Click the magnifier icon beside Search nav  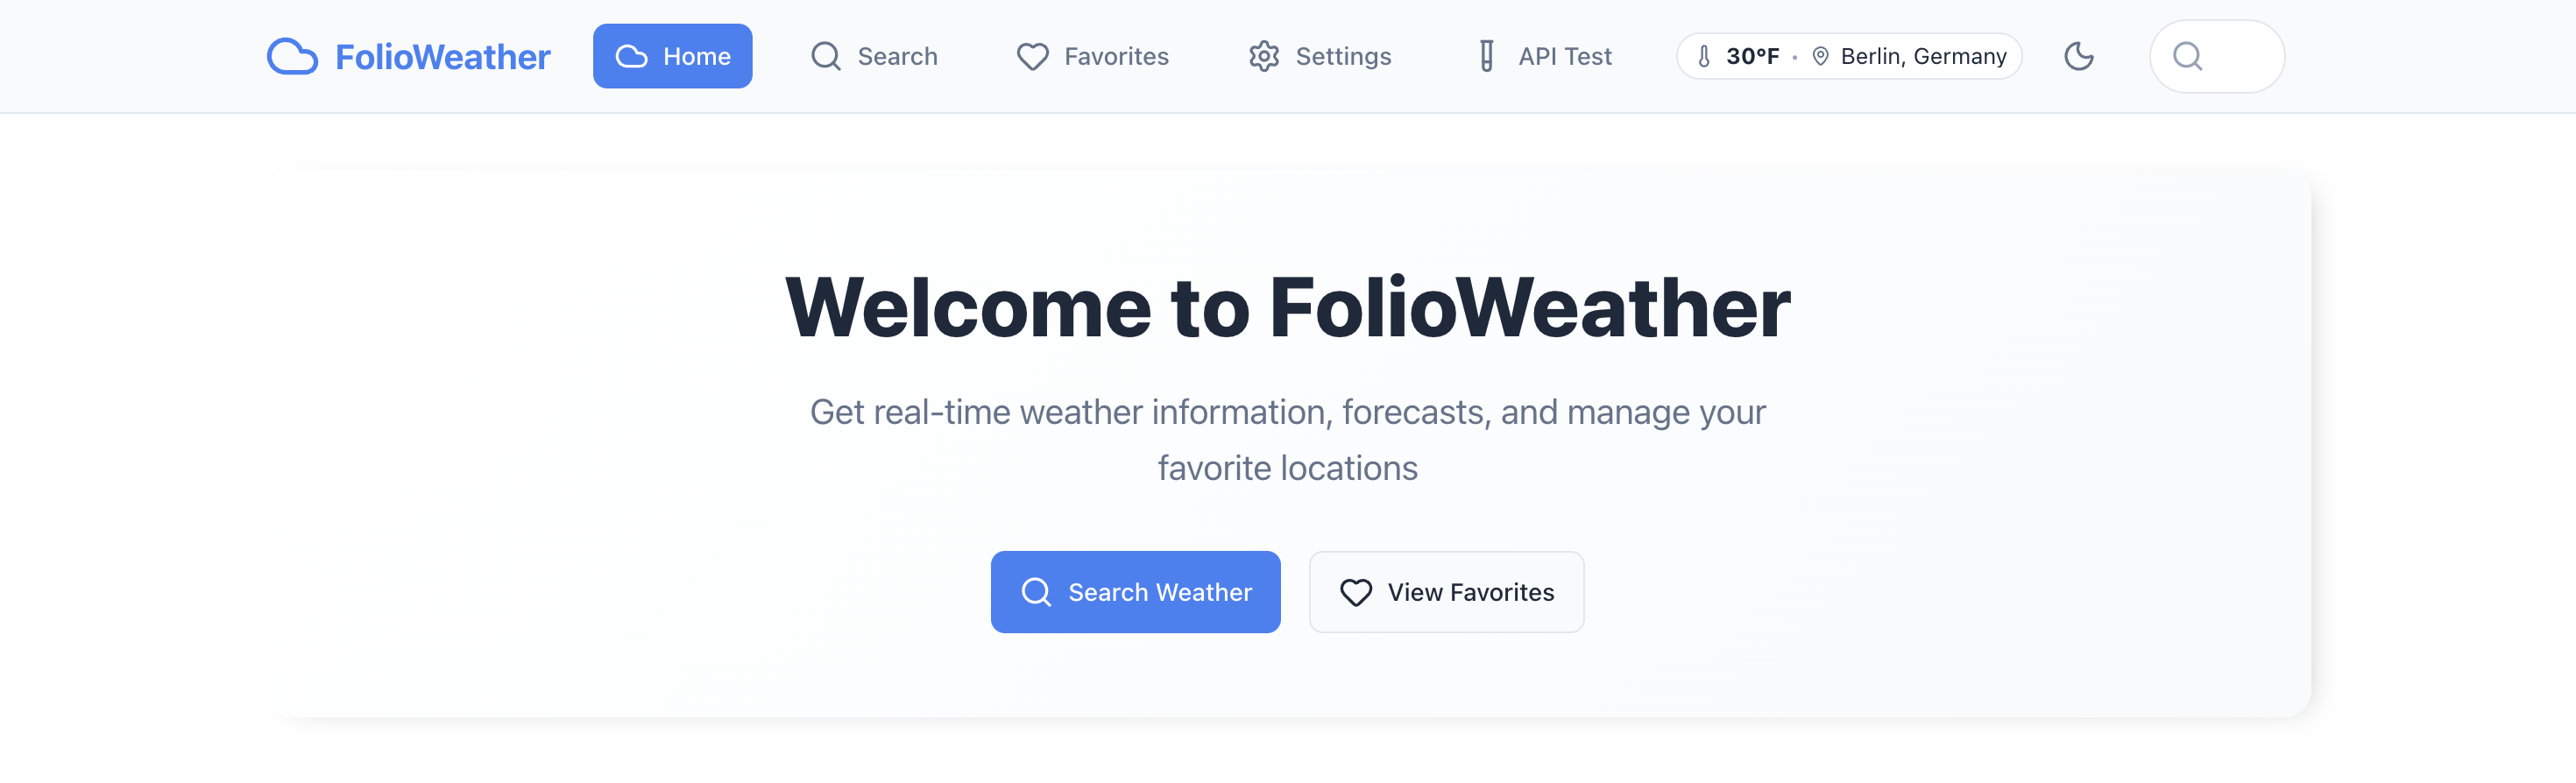(825, 57)
